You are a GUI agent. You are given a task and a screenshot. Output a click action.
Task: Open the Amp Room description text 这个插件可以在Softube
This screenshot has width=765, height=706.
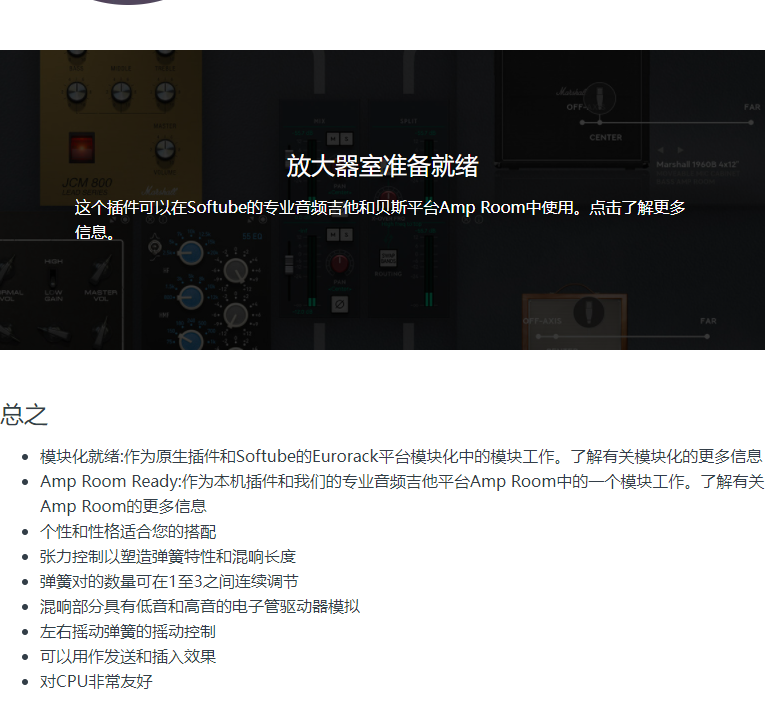click(x=380, y=220)
